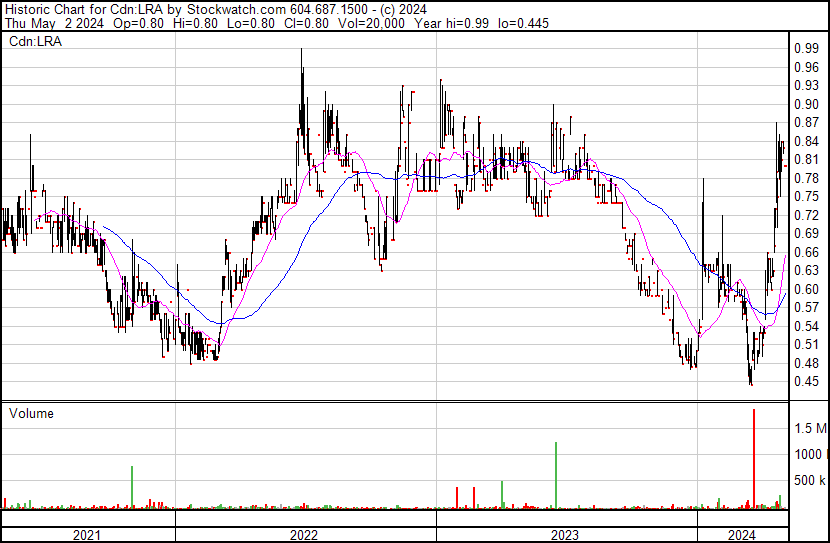This screenshot has height=543, width=830.
Task: Select the 2024 year marker
Action: [x=741, y=535]
